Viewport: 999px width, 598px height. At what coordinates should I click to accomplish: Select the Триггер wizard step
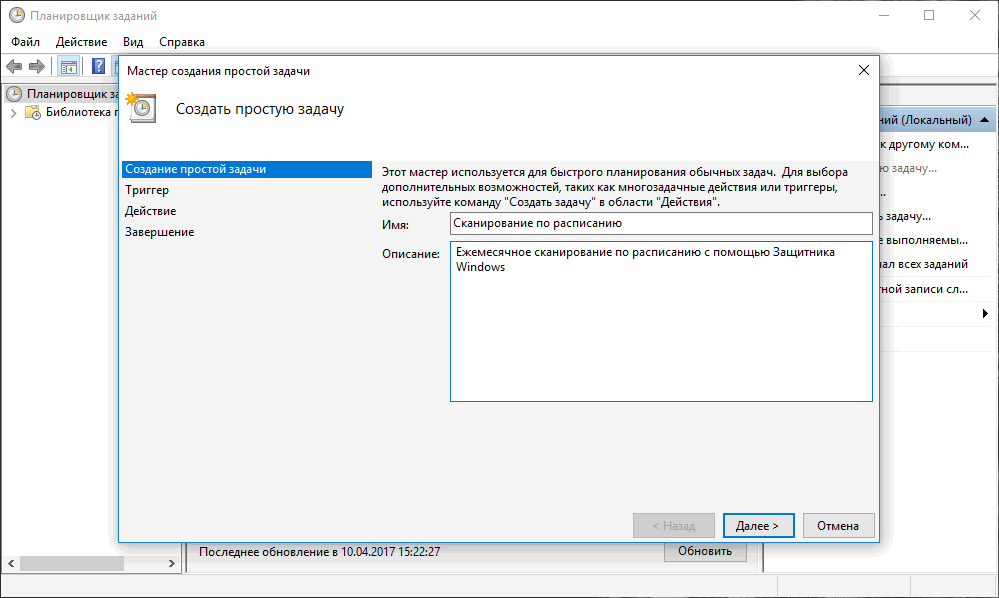[147, 190]
